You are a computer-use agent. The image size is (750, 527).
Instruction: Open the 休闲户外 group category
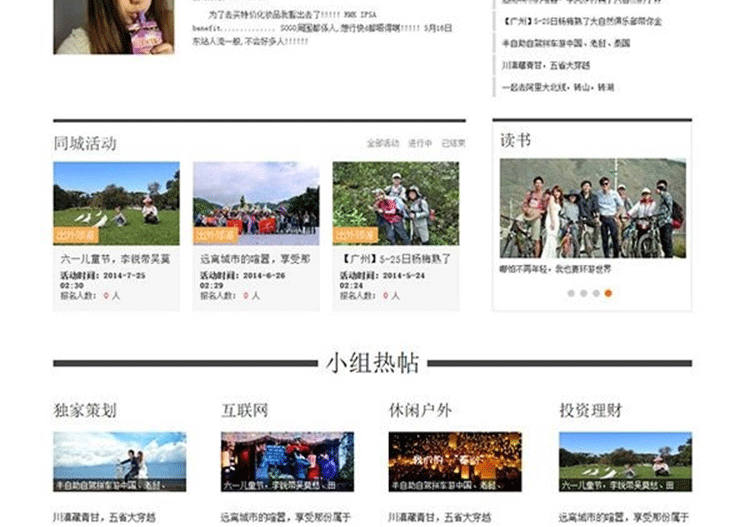coord(420,410)
